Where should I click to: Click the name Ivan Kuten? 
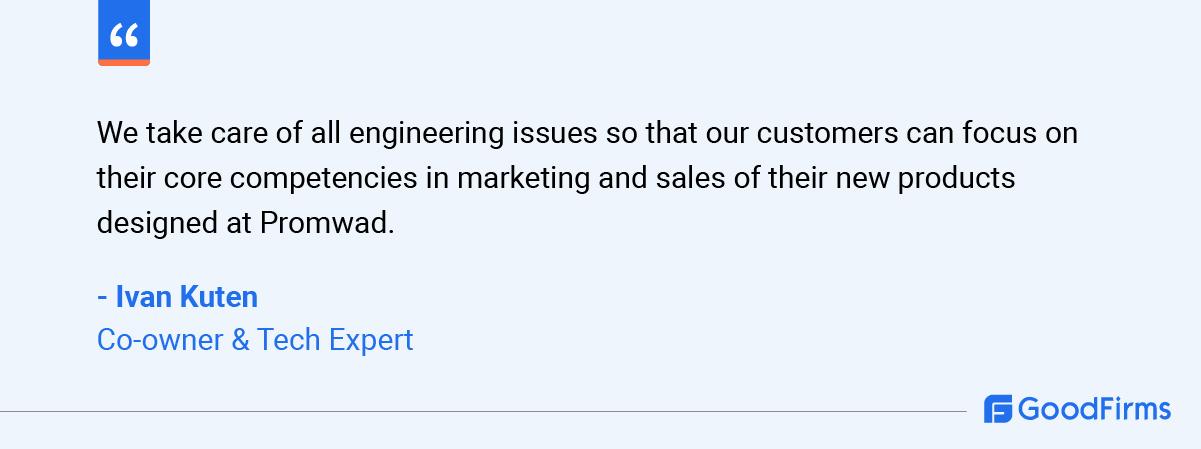pos(187,297)
